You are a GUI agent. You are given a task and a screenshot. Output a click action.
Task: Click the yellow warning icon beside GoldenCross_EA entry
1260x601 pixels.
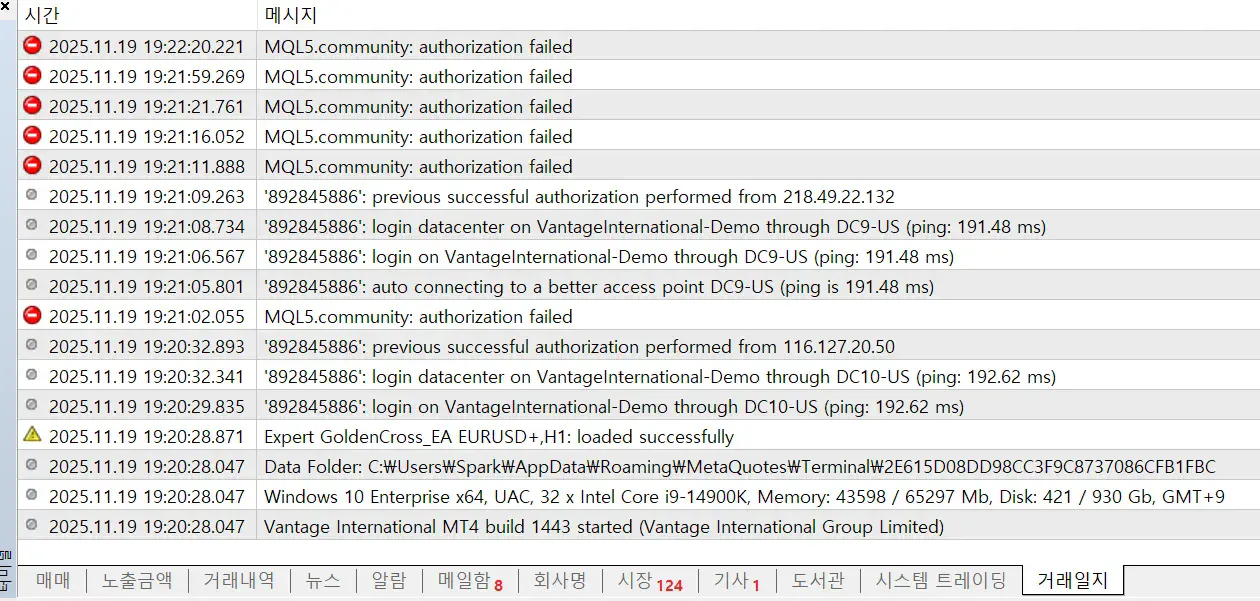[32, 435]
